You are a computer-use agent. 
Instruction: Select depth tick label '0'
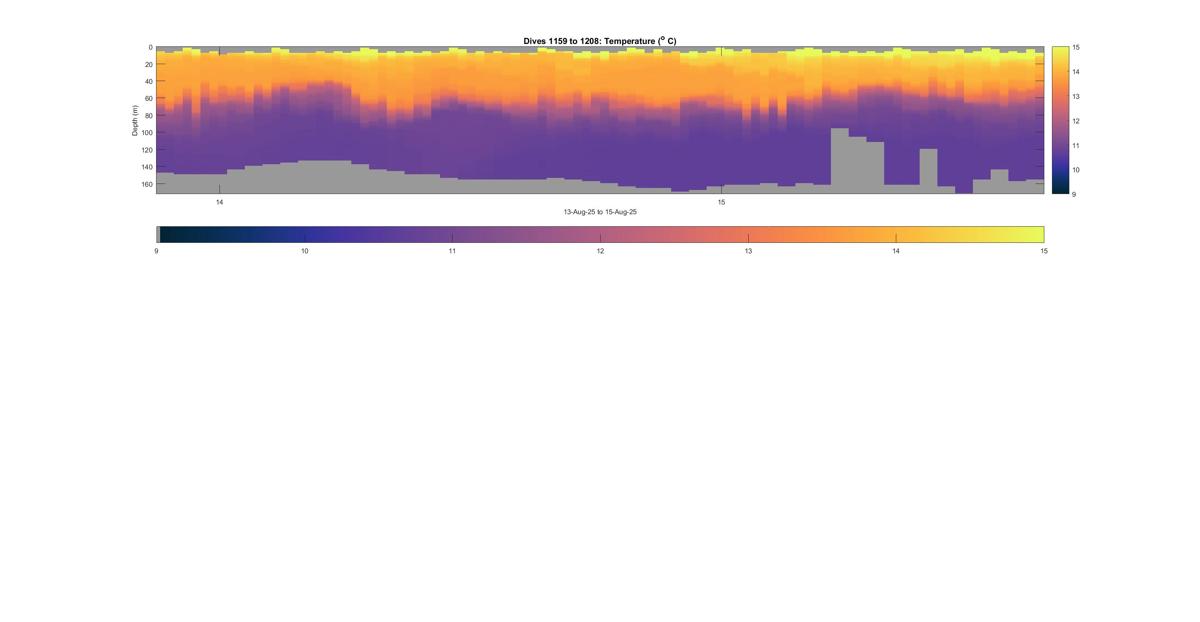[150, 47]
